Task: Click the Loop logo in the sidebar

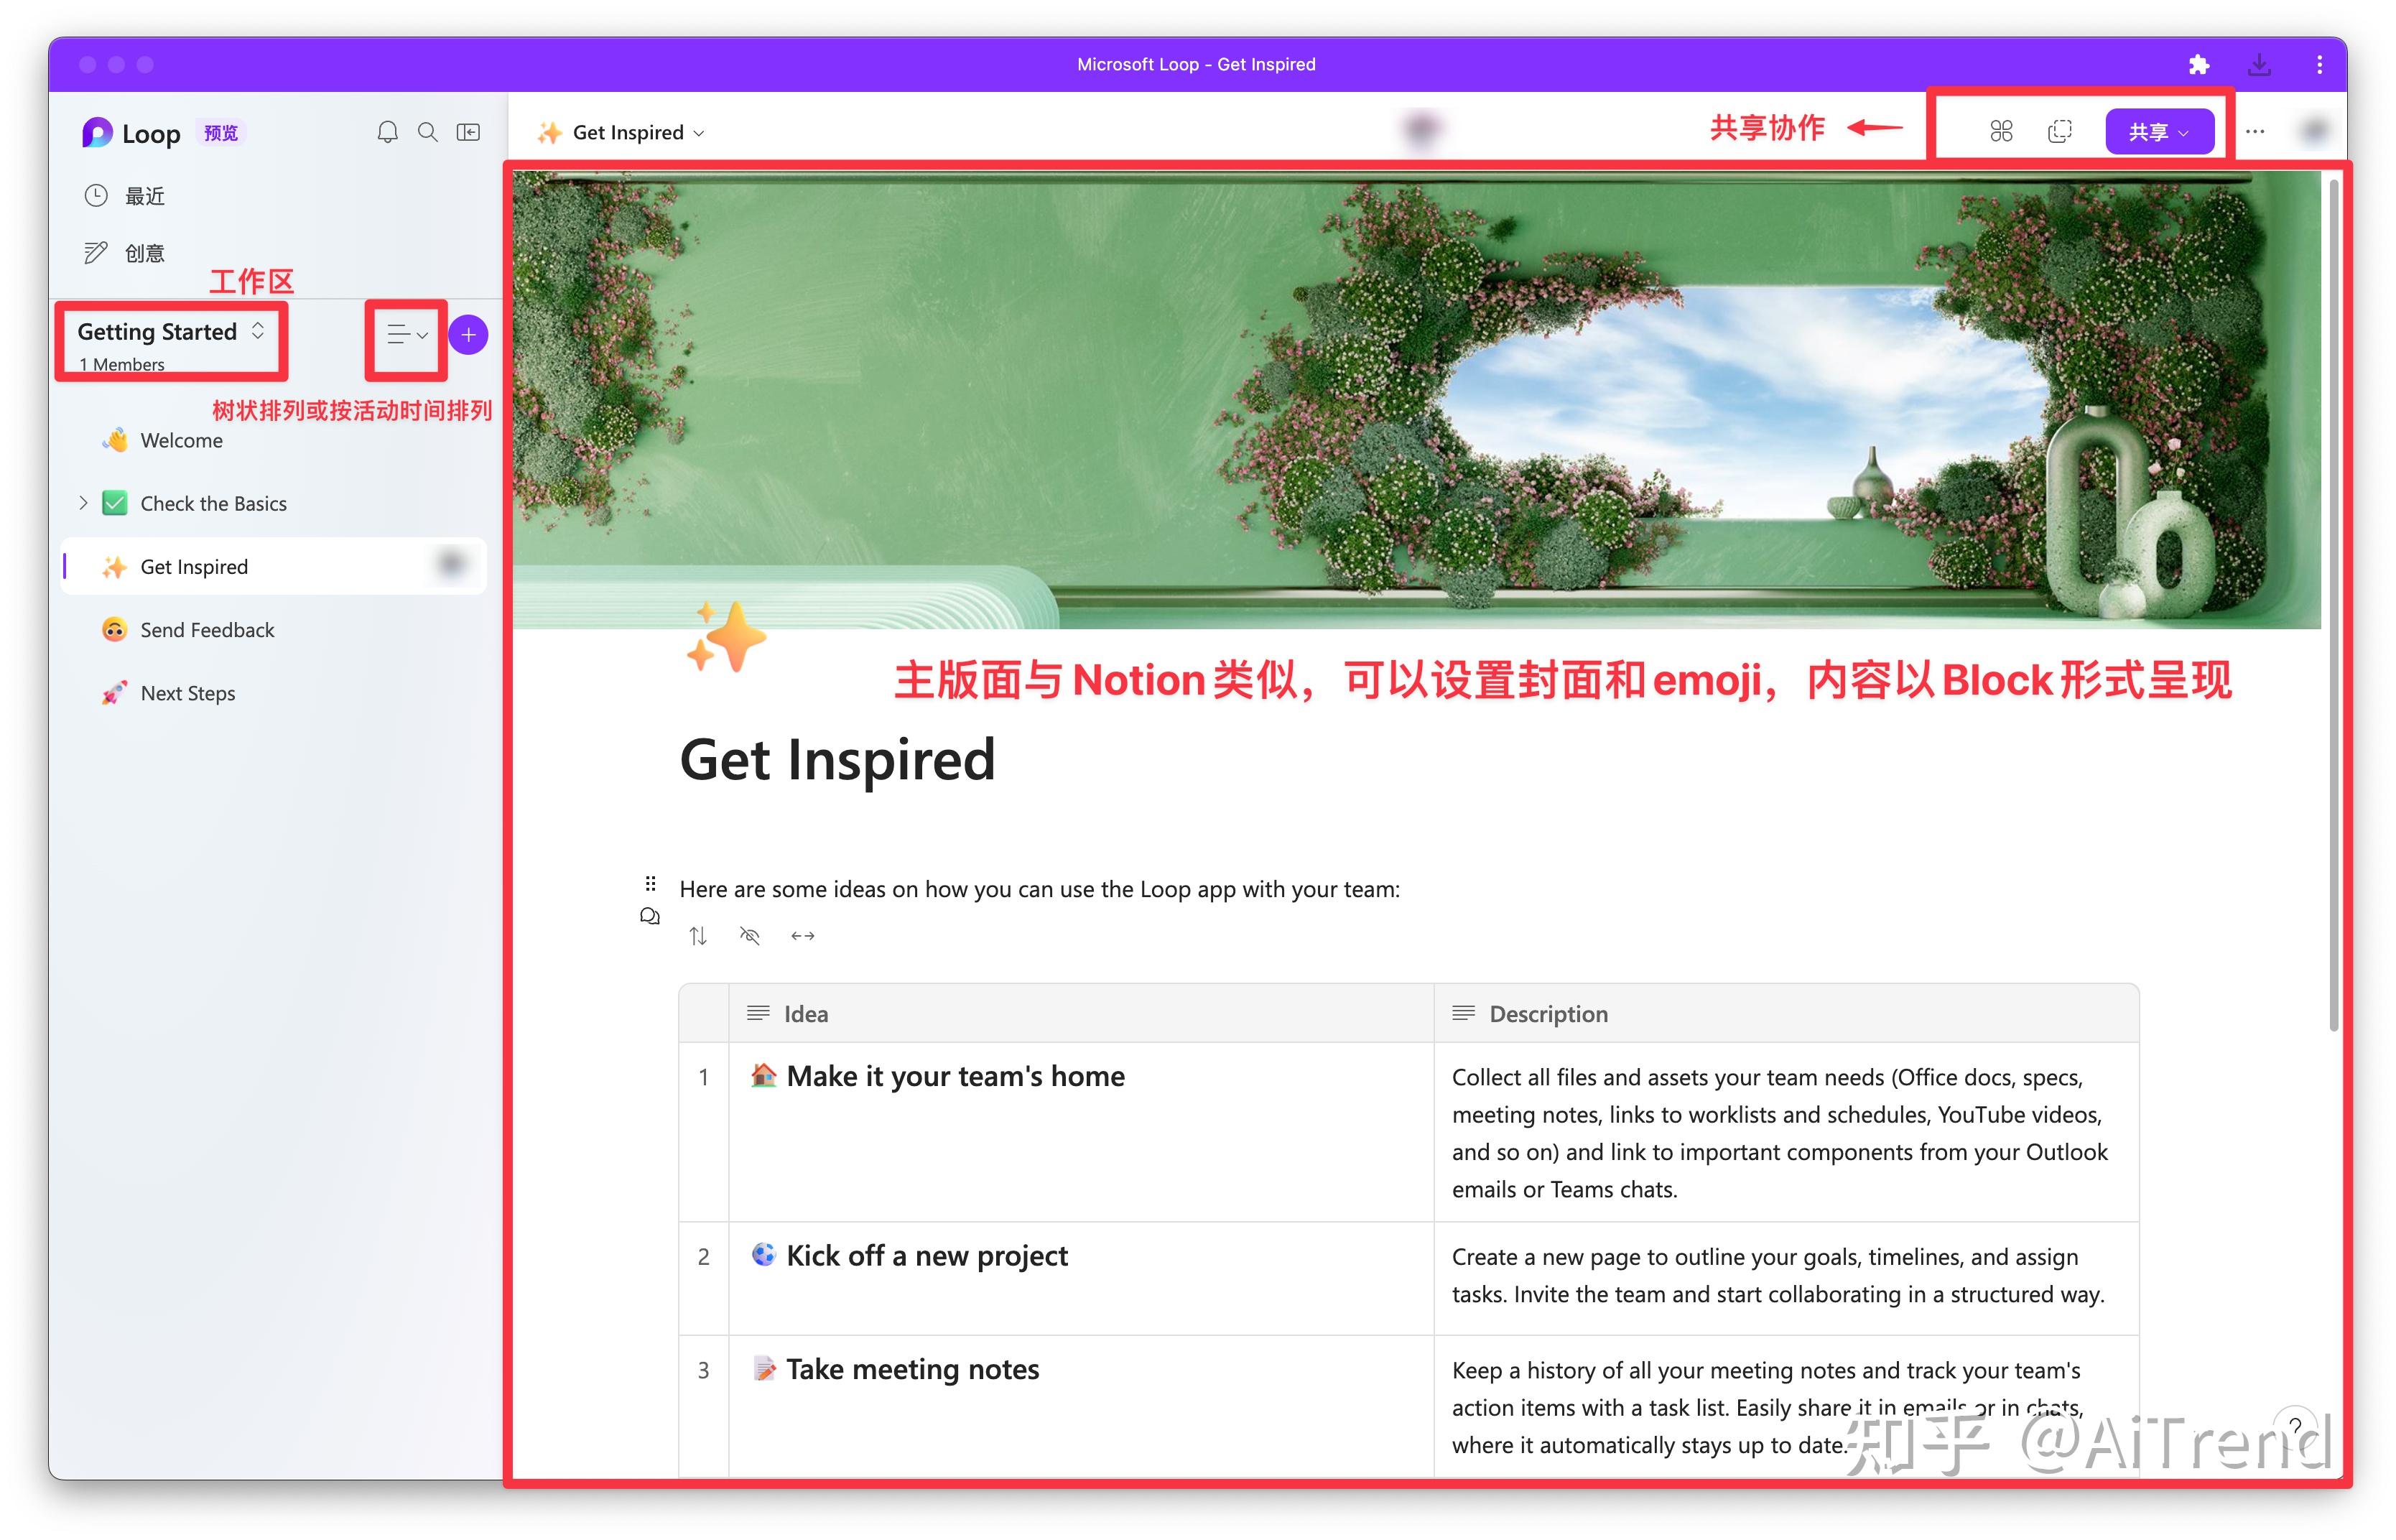Action: click(x=97, y=132)
